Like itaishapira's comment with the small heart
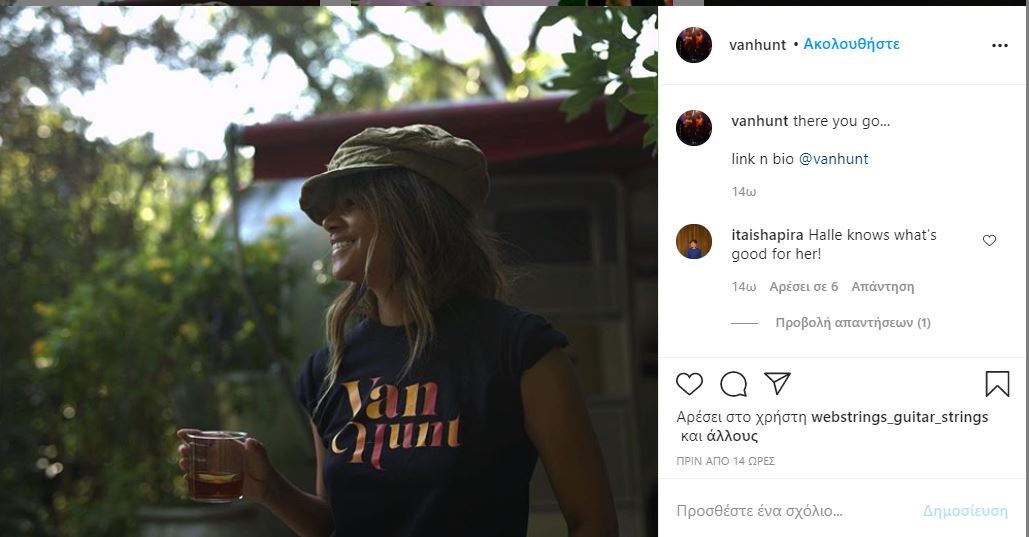This screenshot has height=537, width=1029. (989, 241)
